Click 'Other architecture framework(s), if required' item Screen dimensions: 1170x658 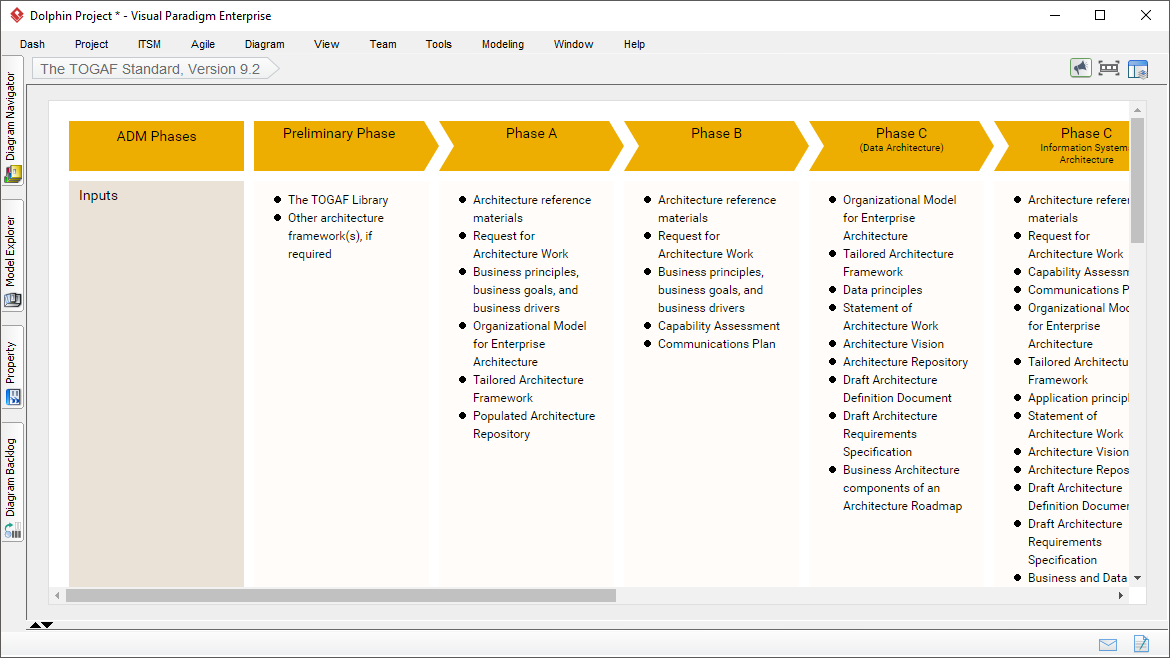click(x=336, y=236)
